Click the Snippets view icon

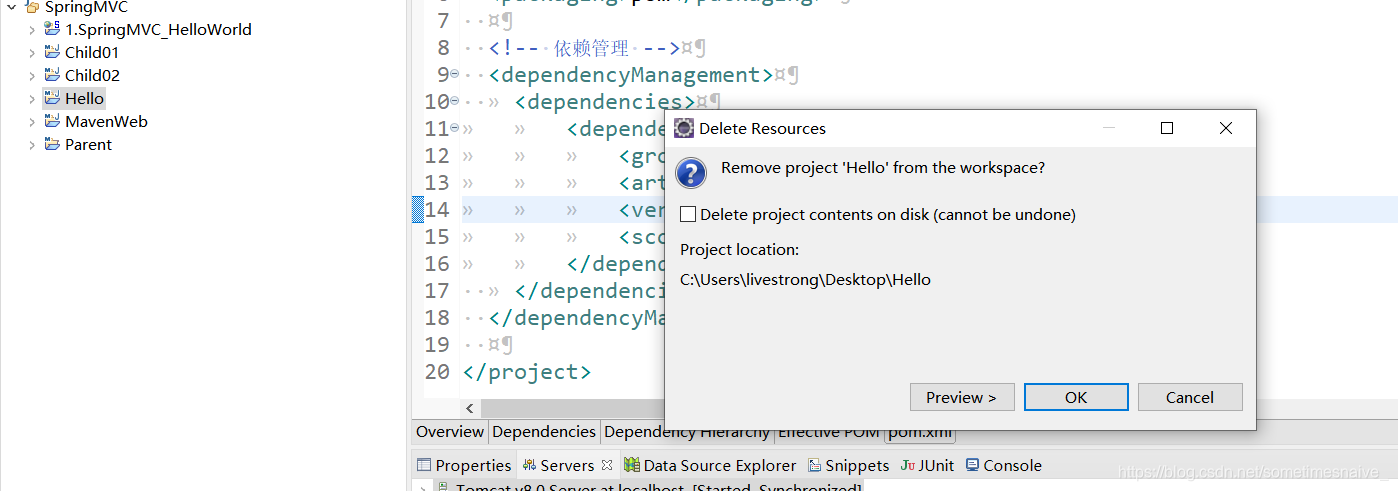(815, 465)
